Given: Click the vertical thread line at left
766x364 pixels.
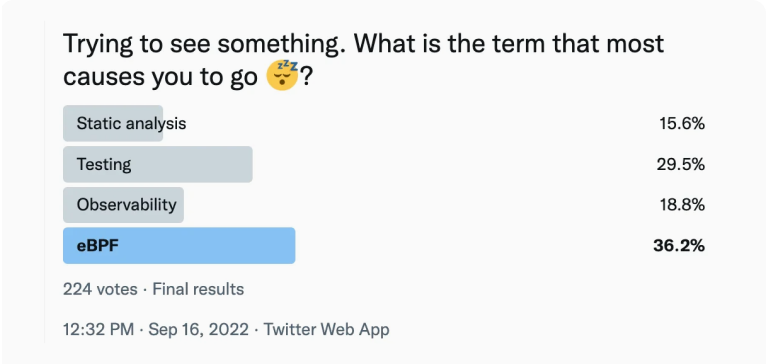Looking at the screenshot, I should pos(44,182).
